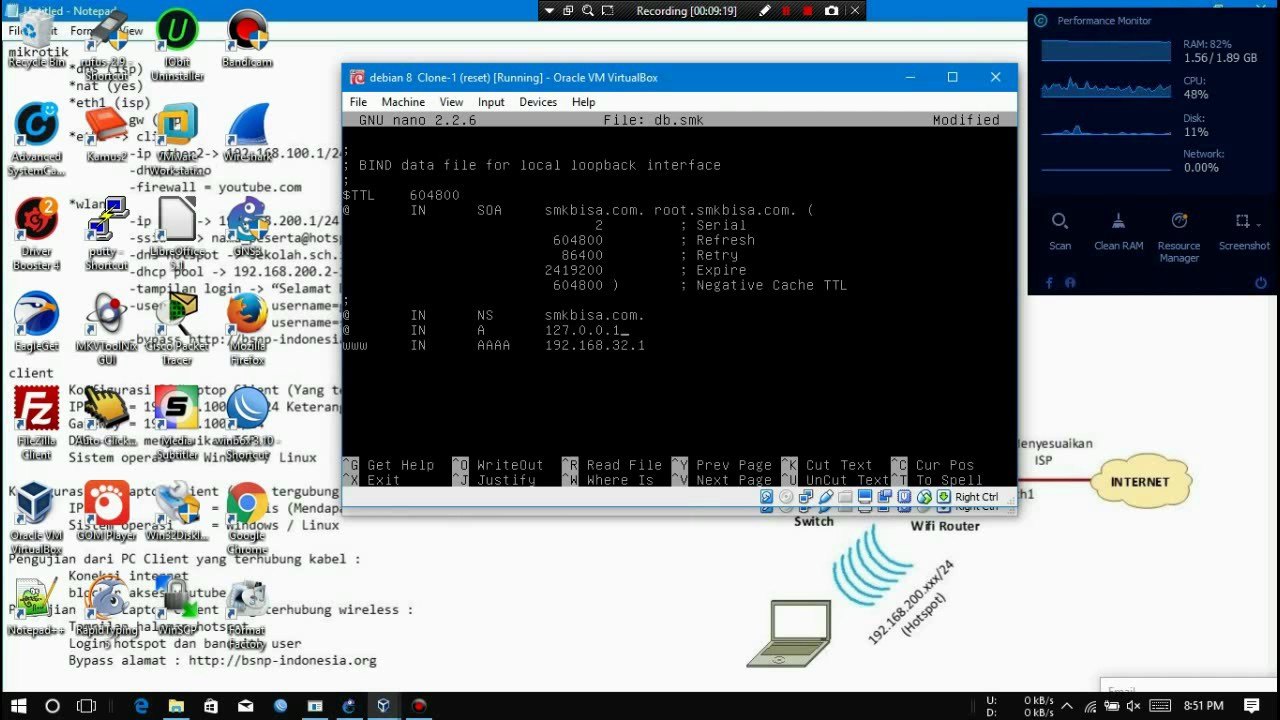Close the recording toolbar with its X icon
Viewport: 1280px width, 720px height.
(855, 11)
